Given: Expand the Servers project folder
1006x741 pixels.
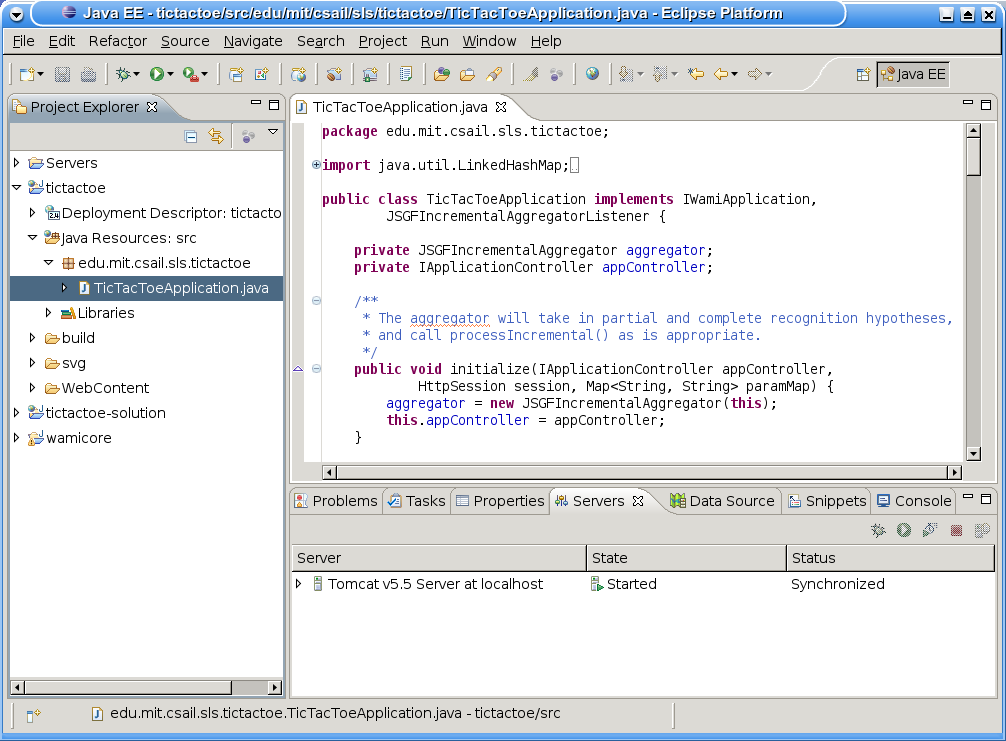Looking at the screenshot, I should pos(17,163).
